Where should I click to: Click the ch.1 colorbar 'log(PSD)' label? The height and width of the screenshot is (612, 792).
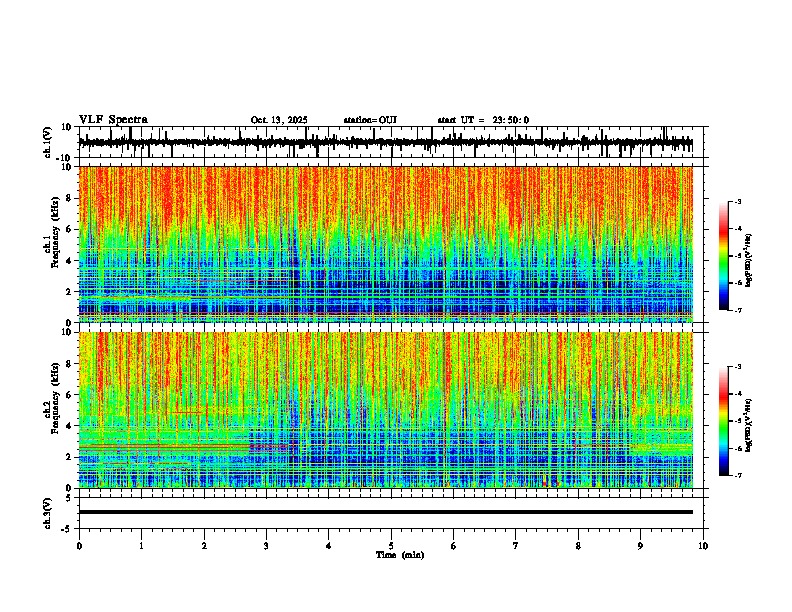pos(749,261)
